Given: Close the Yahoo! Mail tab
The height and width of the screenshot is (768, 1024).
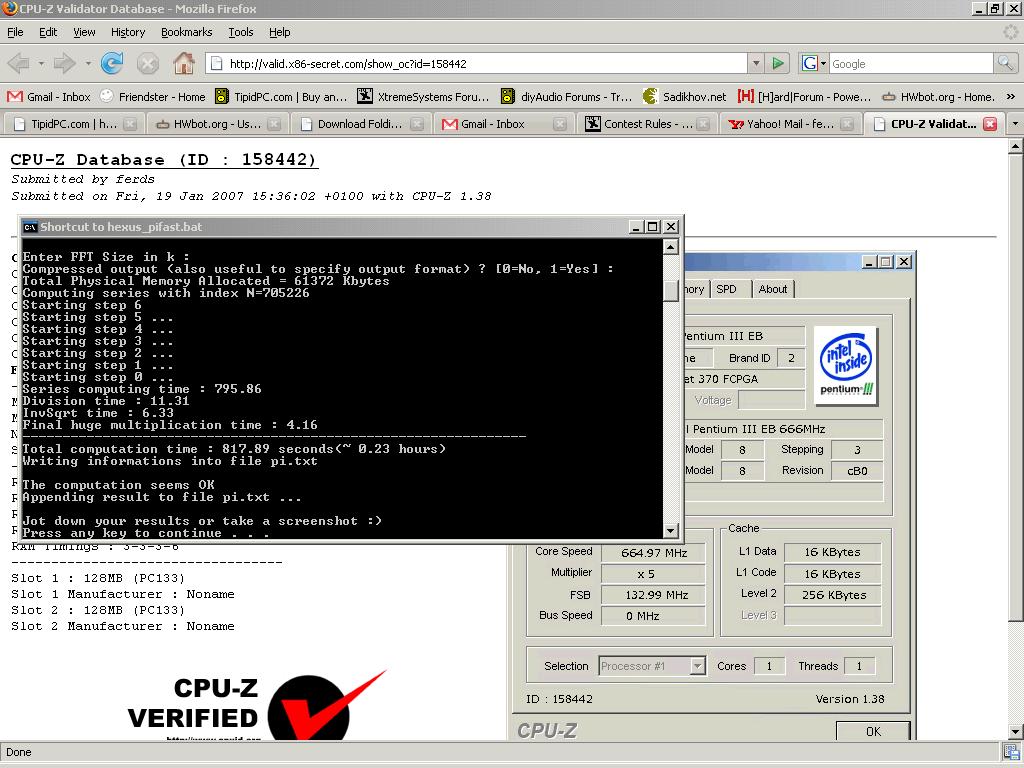Looking at the screenshot, I should (x=847, y=124).
